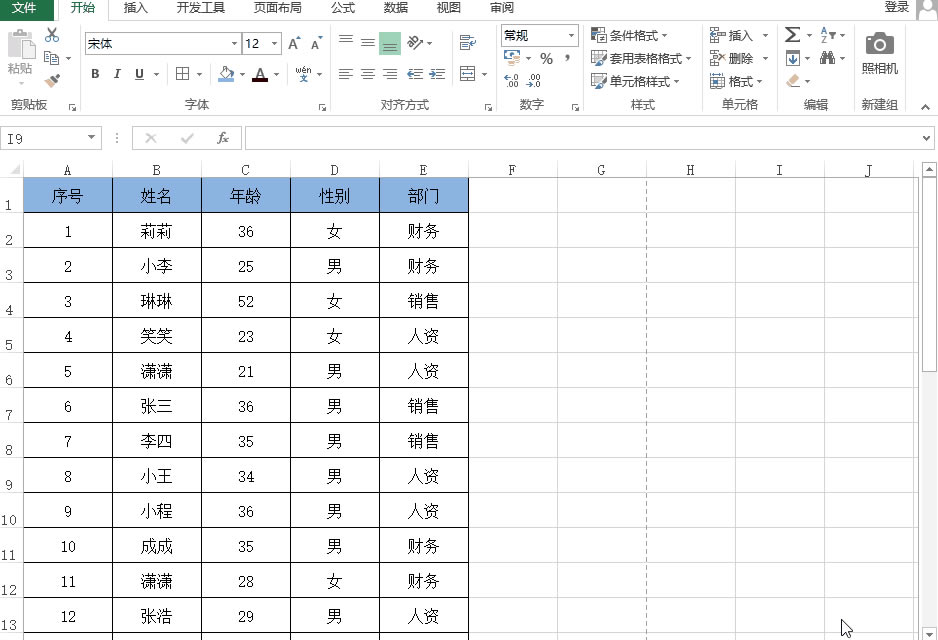Select the Format Painter icon
The image size is (938, 640).
tap(52, 80)
